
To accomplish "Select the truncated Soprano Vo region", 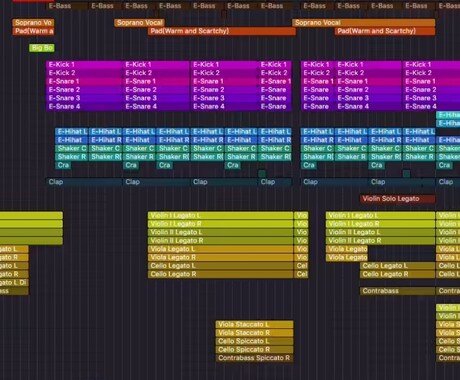I will click(33, 23).
